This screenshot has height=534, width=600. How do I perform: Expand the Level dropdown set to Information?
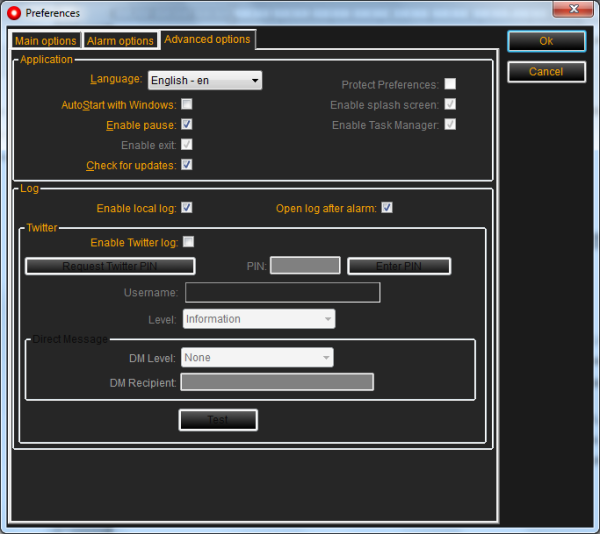pos(259,319)
